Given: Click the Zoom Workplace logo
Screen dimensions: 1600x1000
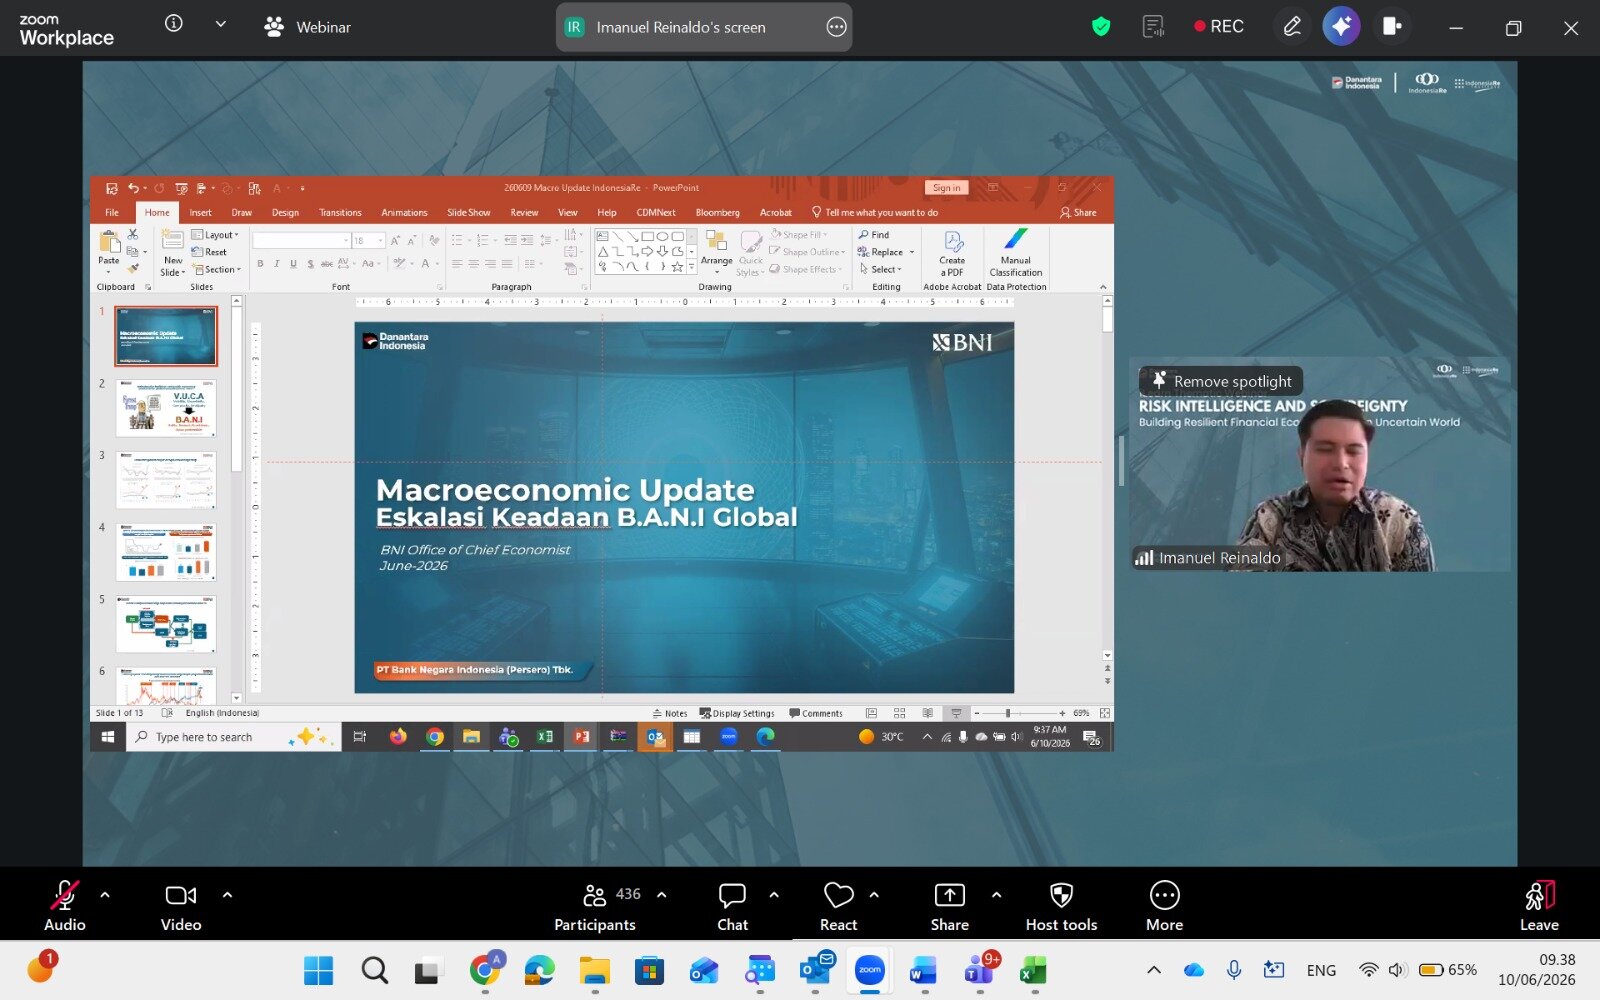Looking at the screenshot, I should pos(66,30).
